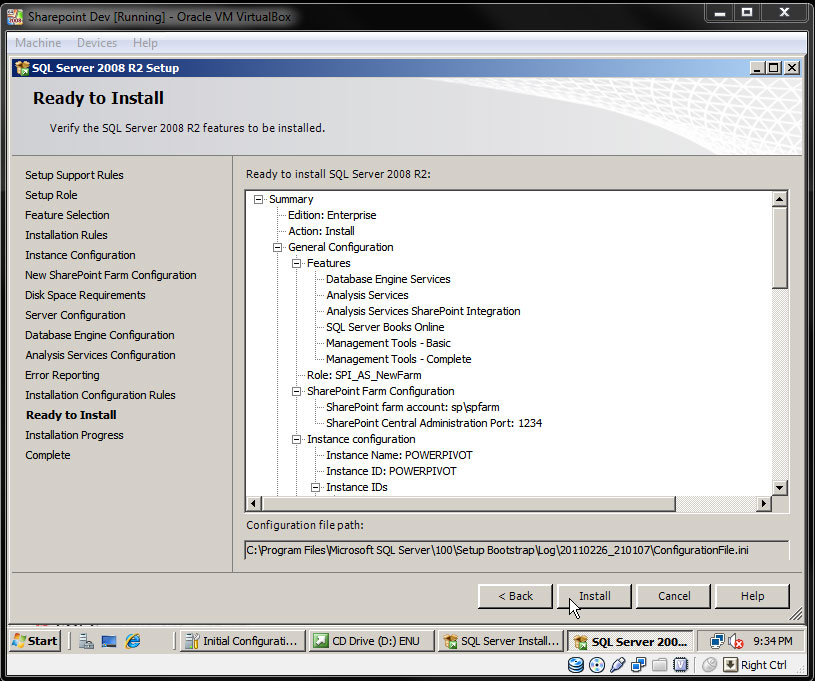Image resolution: width=815 pixels, height=681 pixels.
Task: Click the VirtualBox window title icon
Action: tap(15, 17)
